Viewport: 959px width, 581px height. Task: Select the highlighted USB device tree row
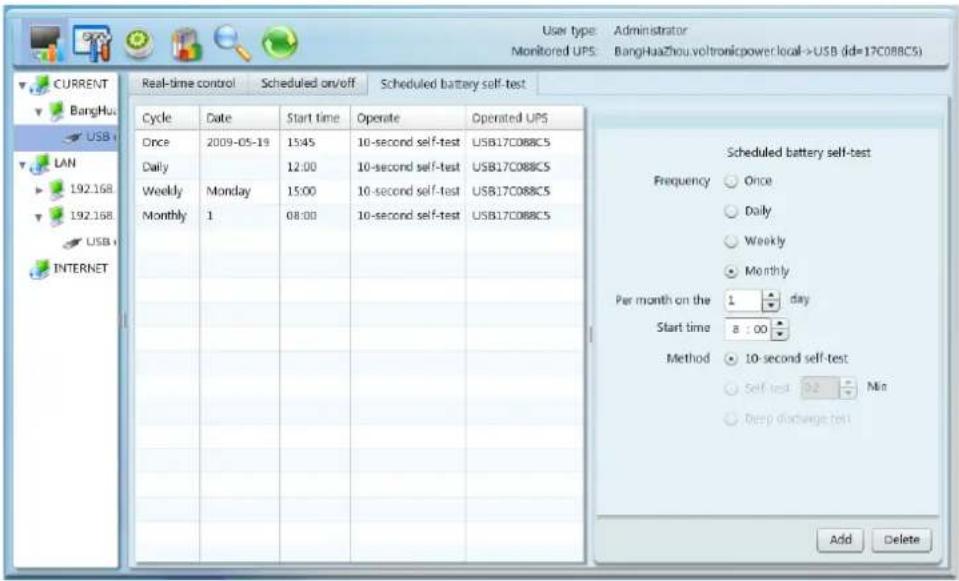pyautogui.click(x=66, y=137)
